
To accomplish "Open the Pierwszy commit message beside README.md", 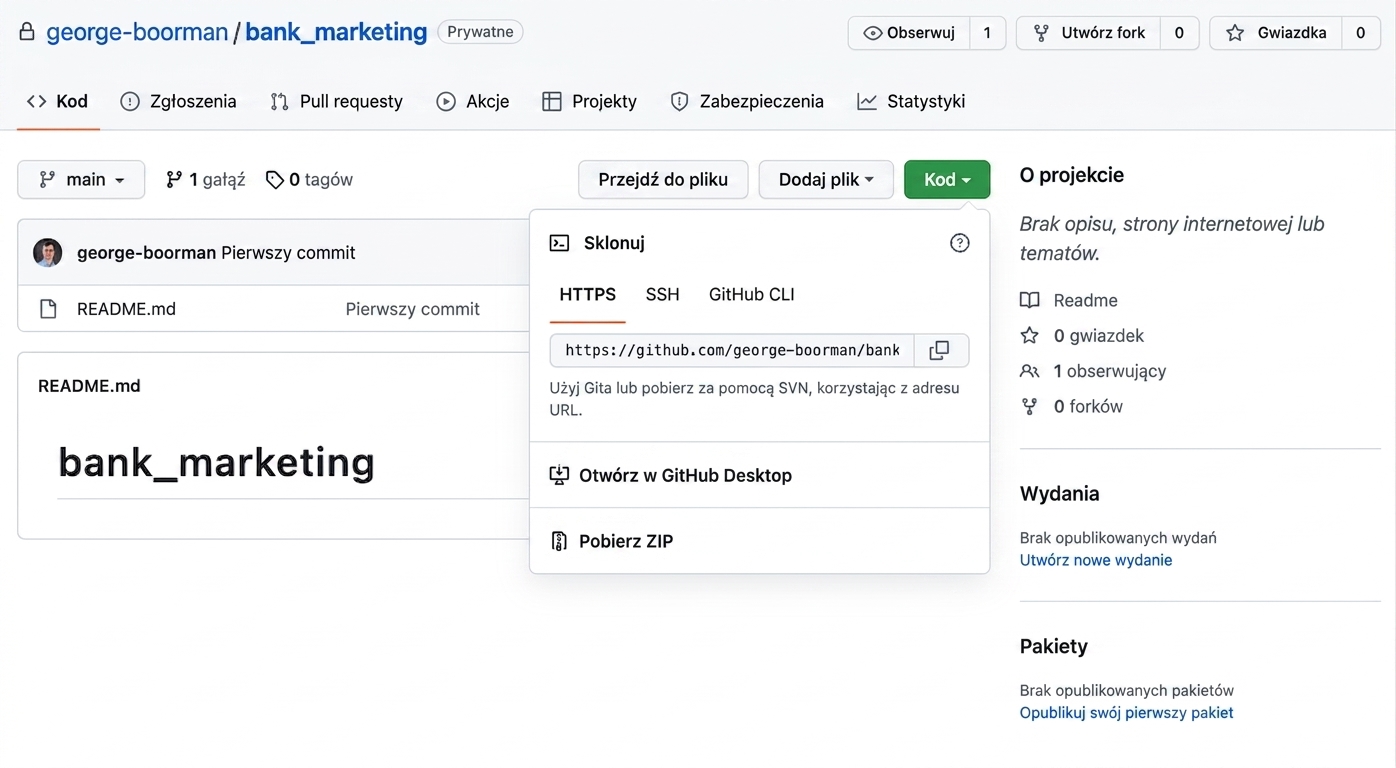I will click(x=413, y=309).
